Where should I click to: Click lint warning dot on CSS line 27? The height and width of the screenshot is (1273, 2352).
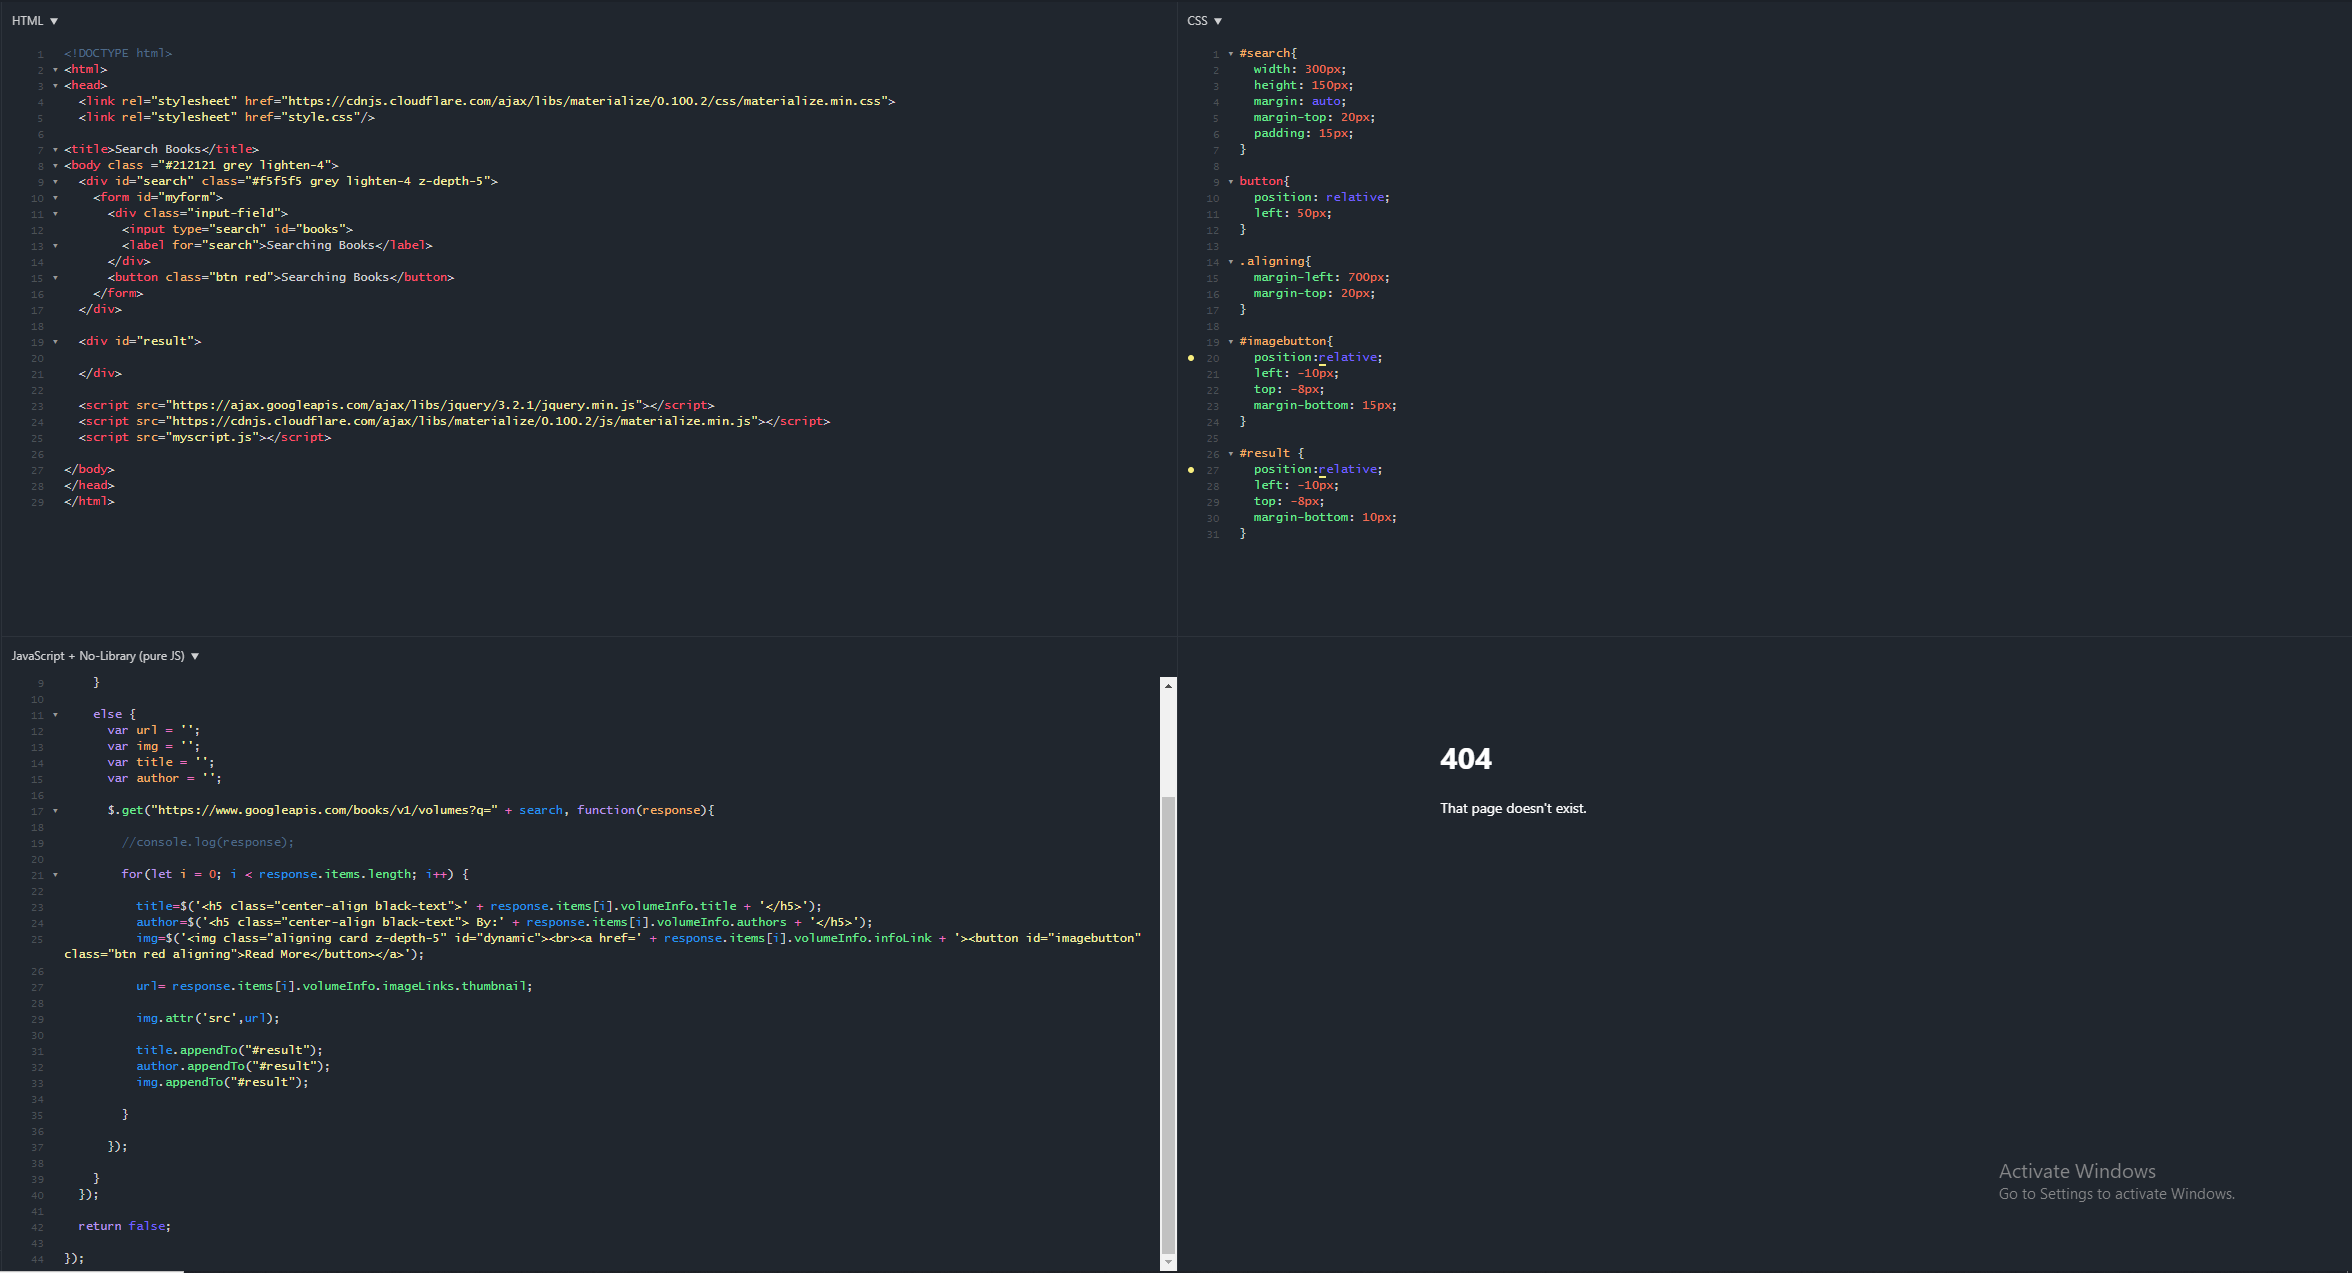point(1190,470)
